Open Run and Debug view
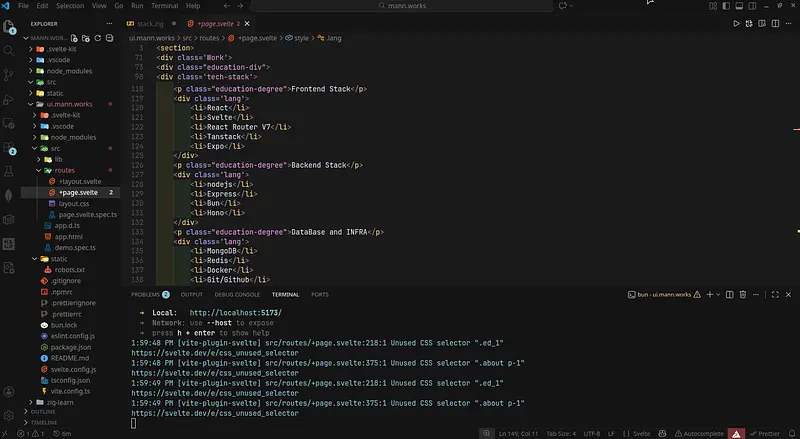Viewport: 800px width, 439px height. pos(12,99)
